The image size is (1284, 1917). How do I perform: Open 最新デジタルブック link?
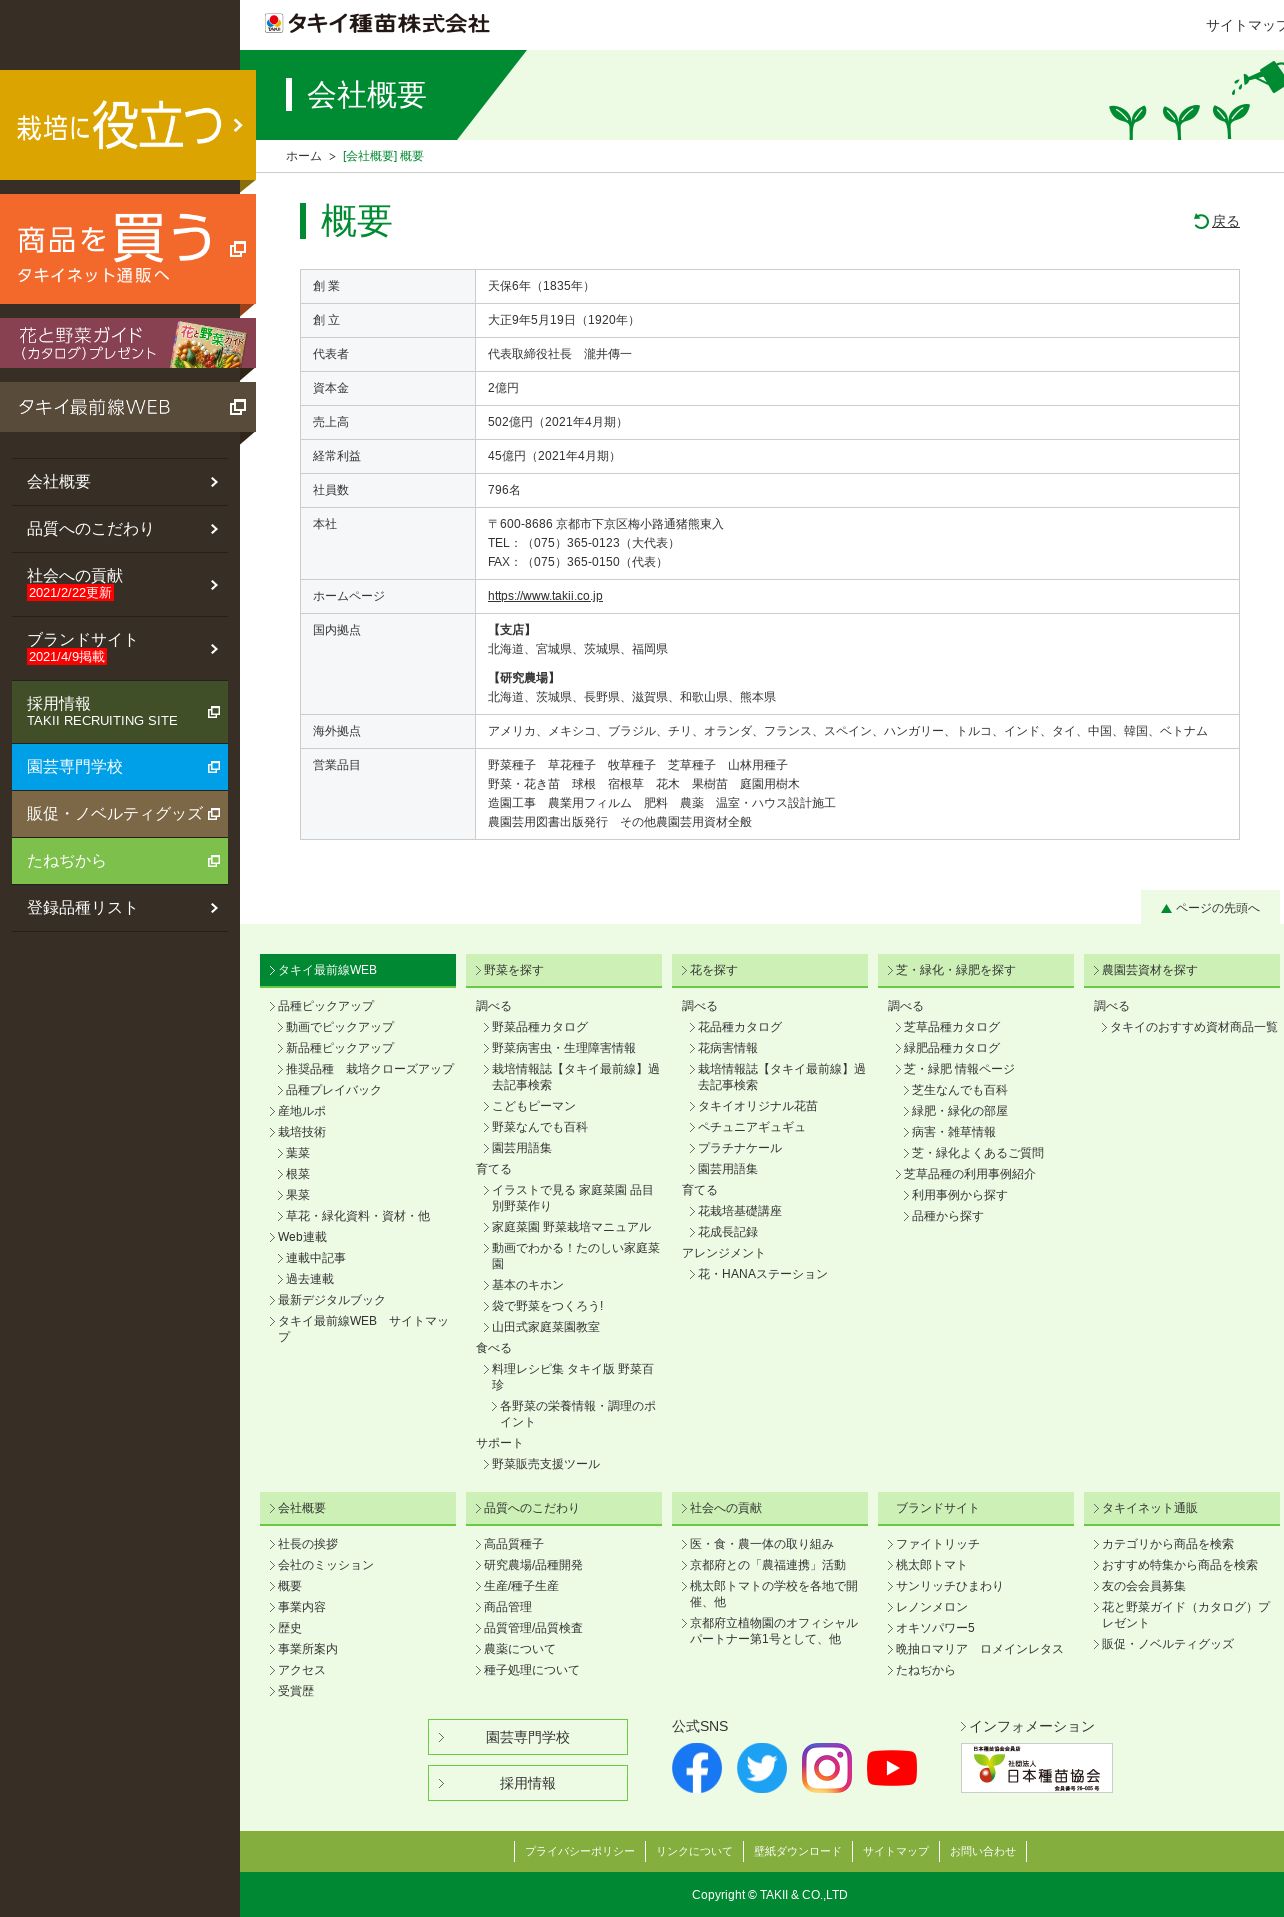[x=332, y=1300]
